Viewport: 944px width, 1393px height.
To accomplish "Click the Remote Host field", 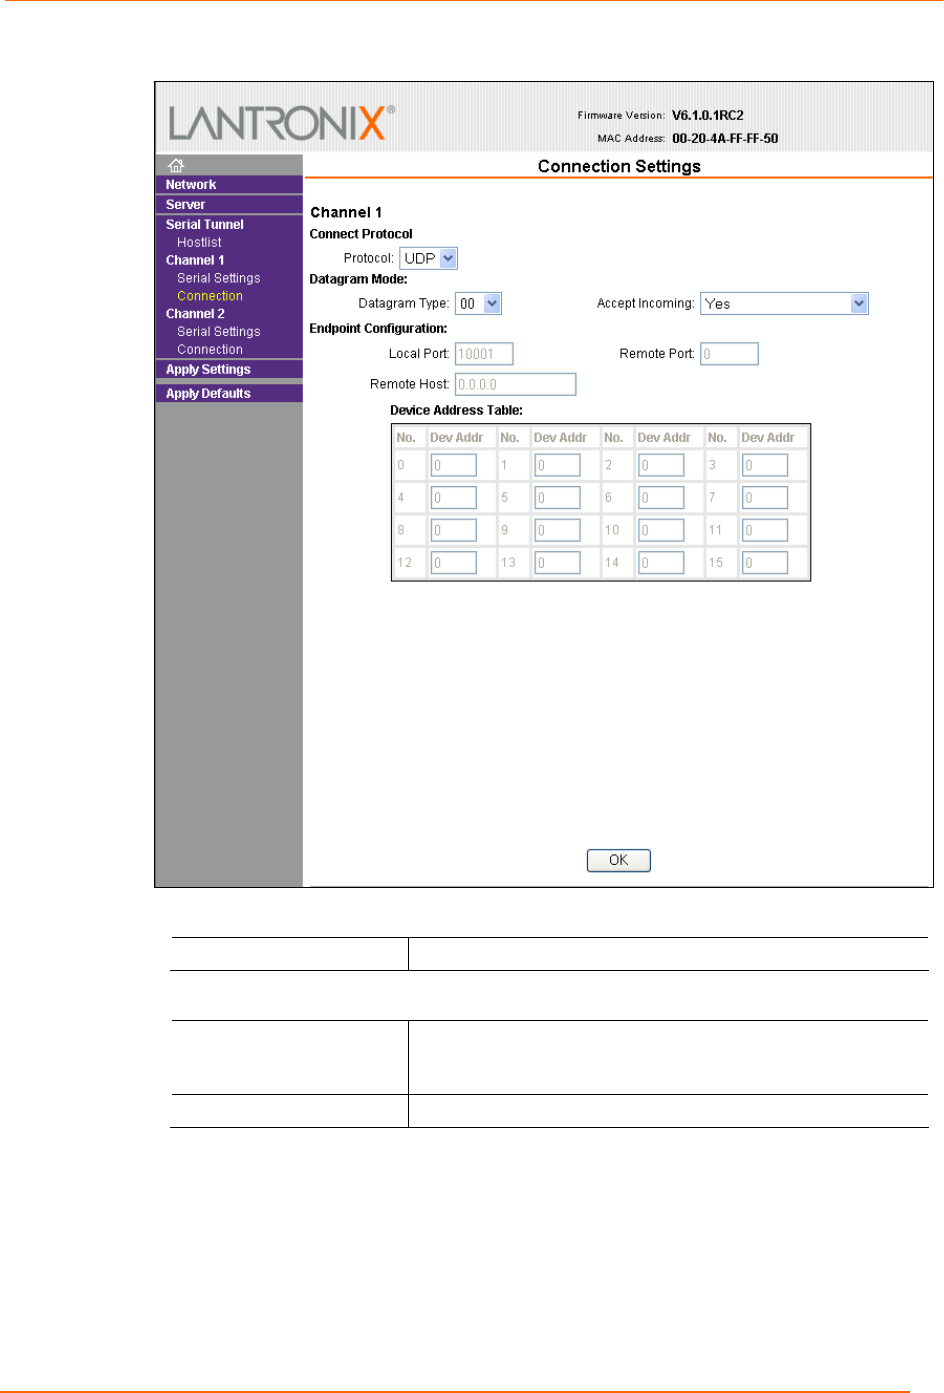I will coord(515,384).
